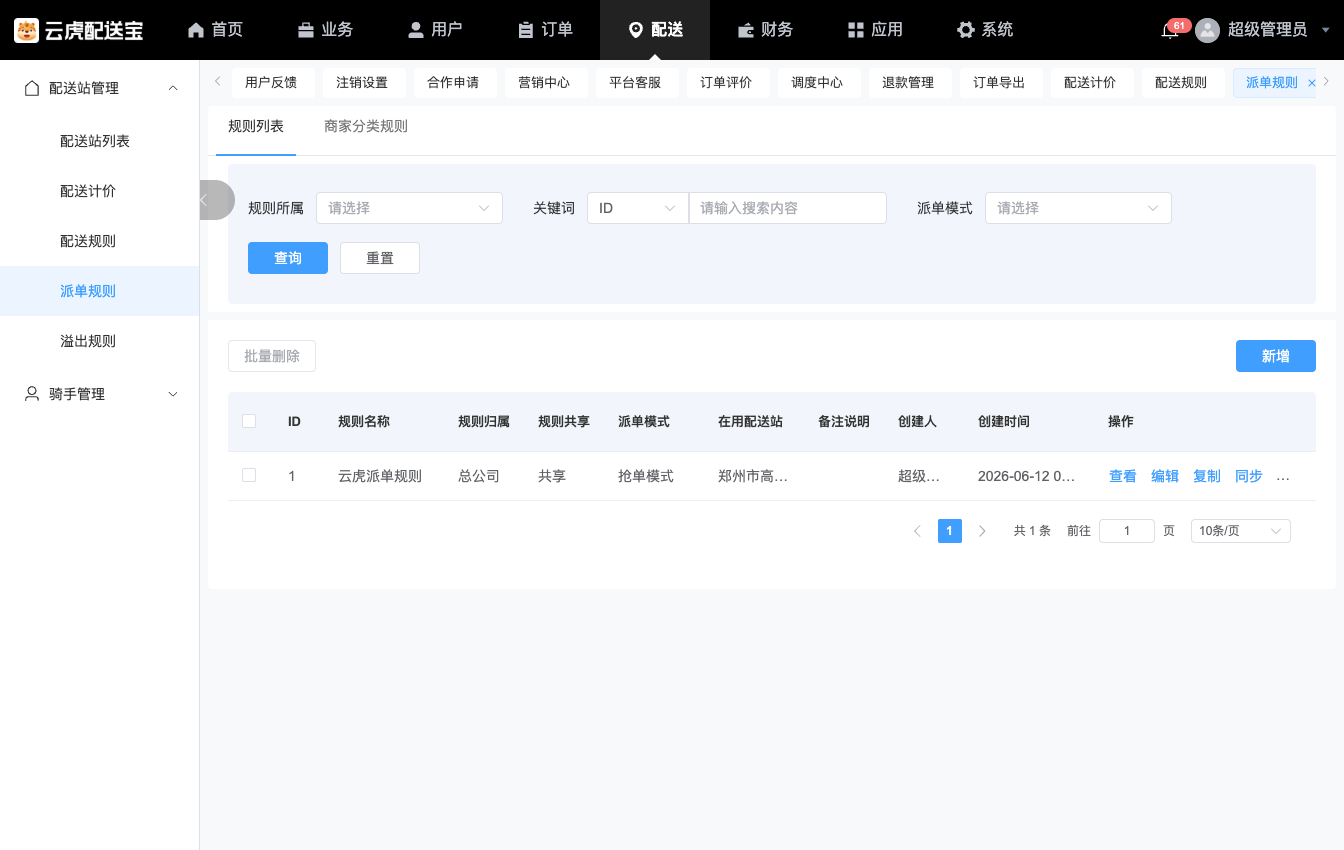The height and width of the screenshot is (850, 1344).
Task: Open 配送站列表 in the sidebar
Action: (100, 141)
